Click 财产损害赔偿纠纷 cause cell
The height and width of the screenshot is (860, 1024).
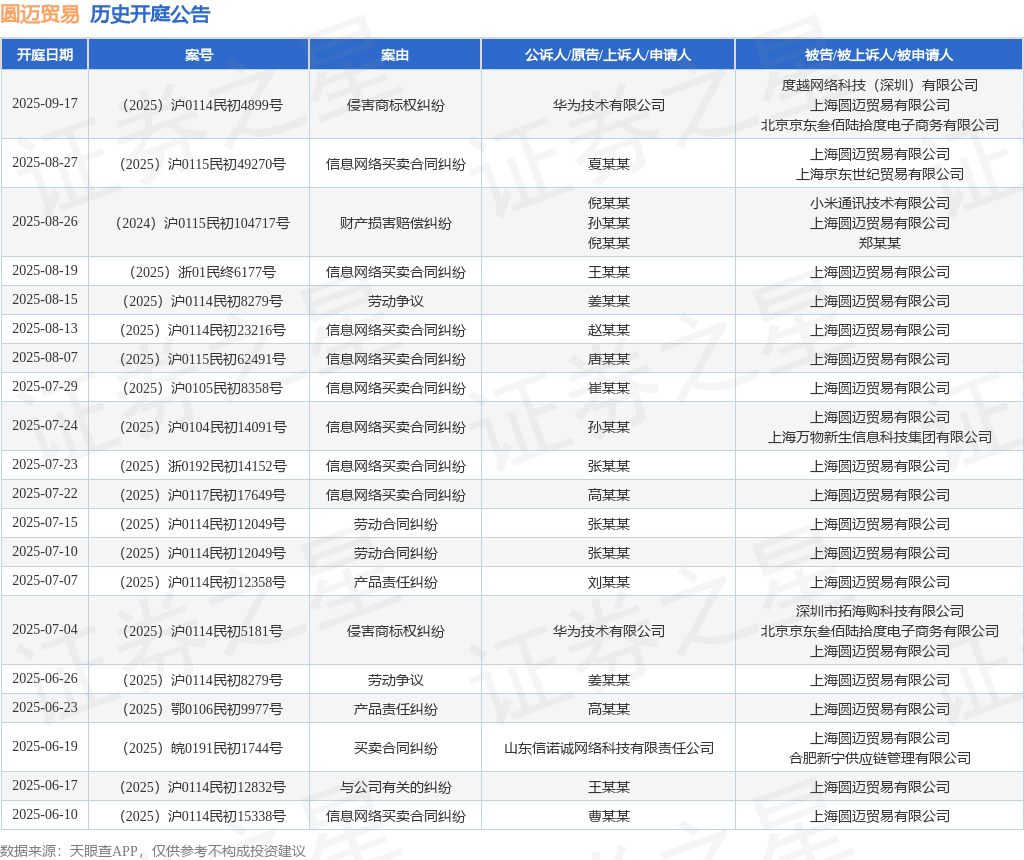coord(396,223)
